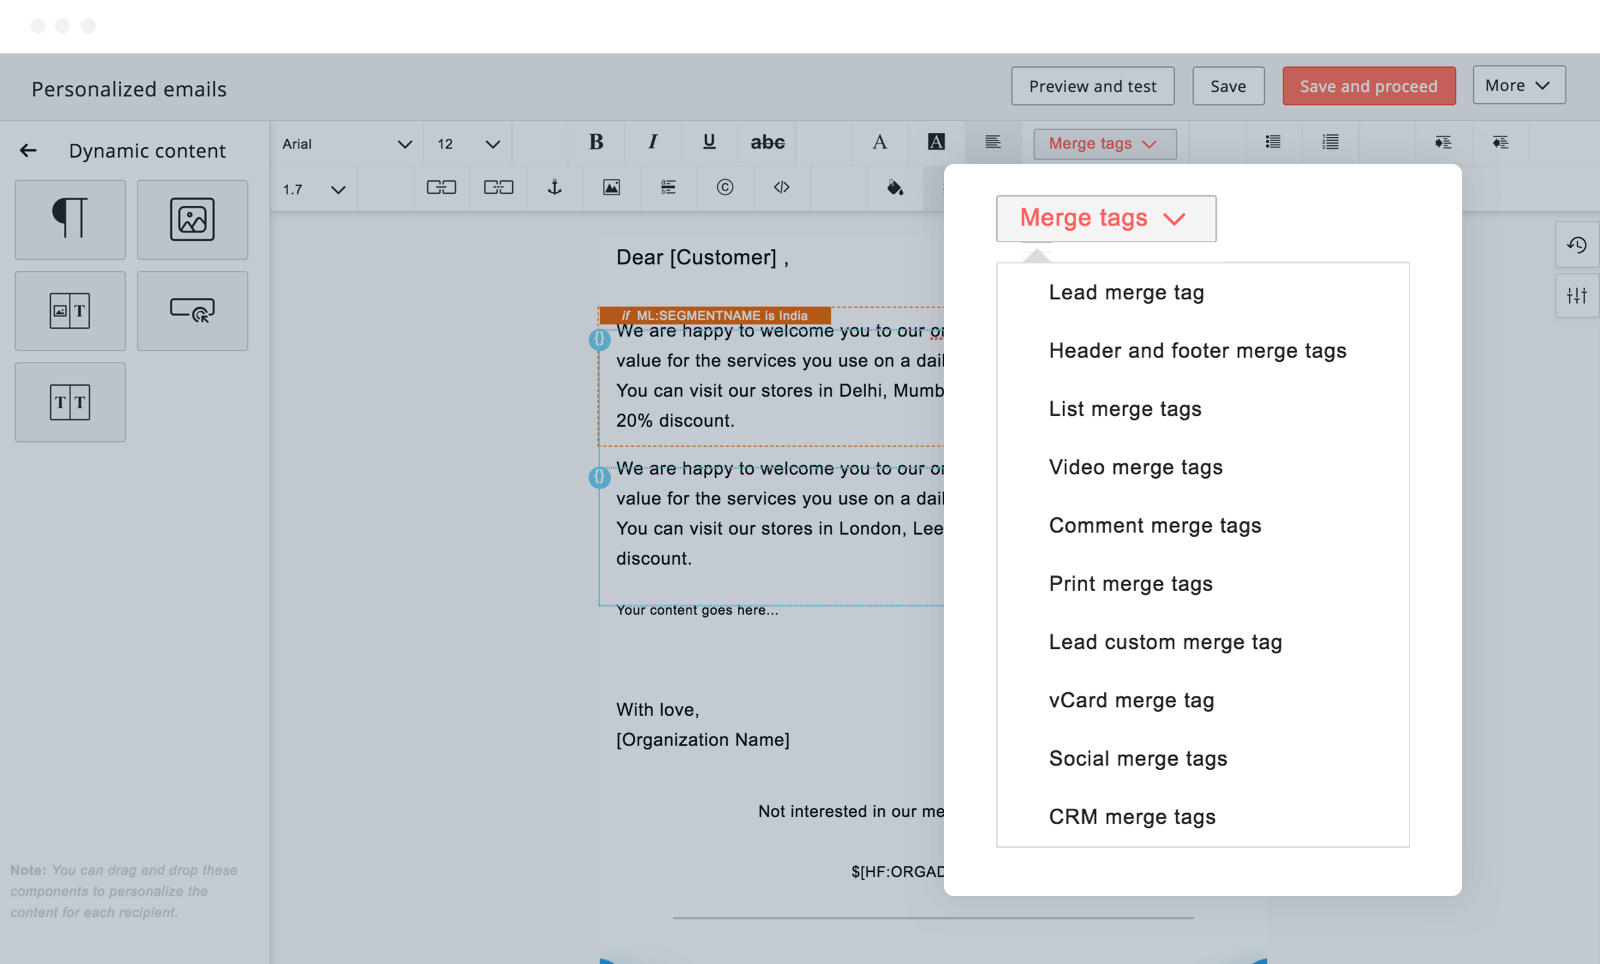
Task: Click the Bold formatting icon
Action: 596,142
